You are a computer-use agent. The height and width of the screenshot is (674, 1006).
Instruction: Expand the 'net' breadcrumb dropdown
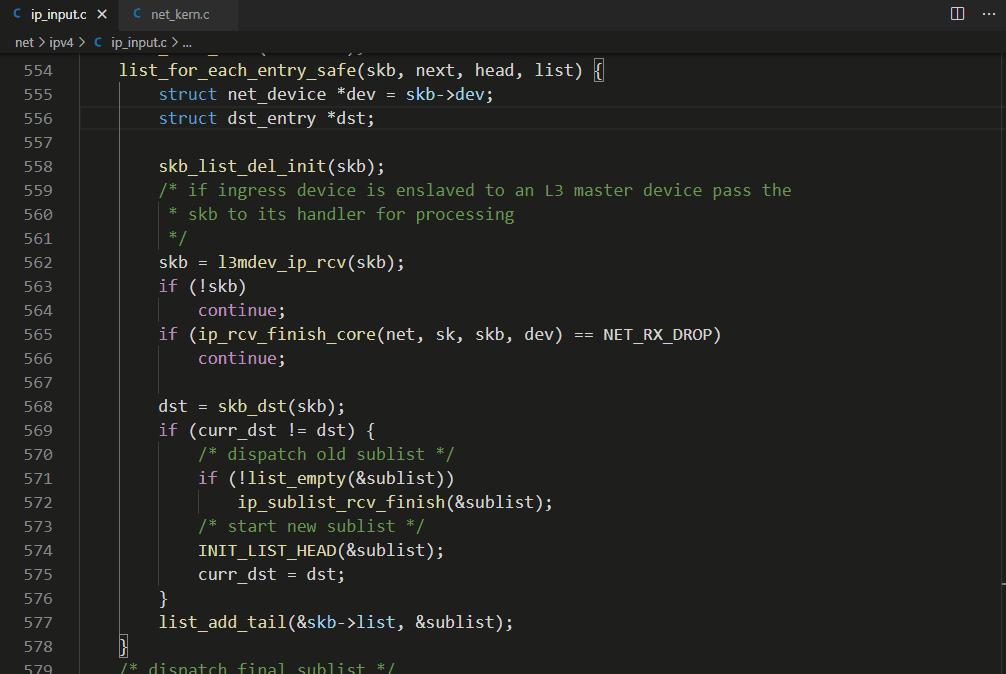(22, 42)
